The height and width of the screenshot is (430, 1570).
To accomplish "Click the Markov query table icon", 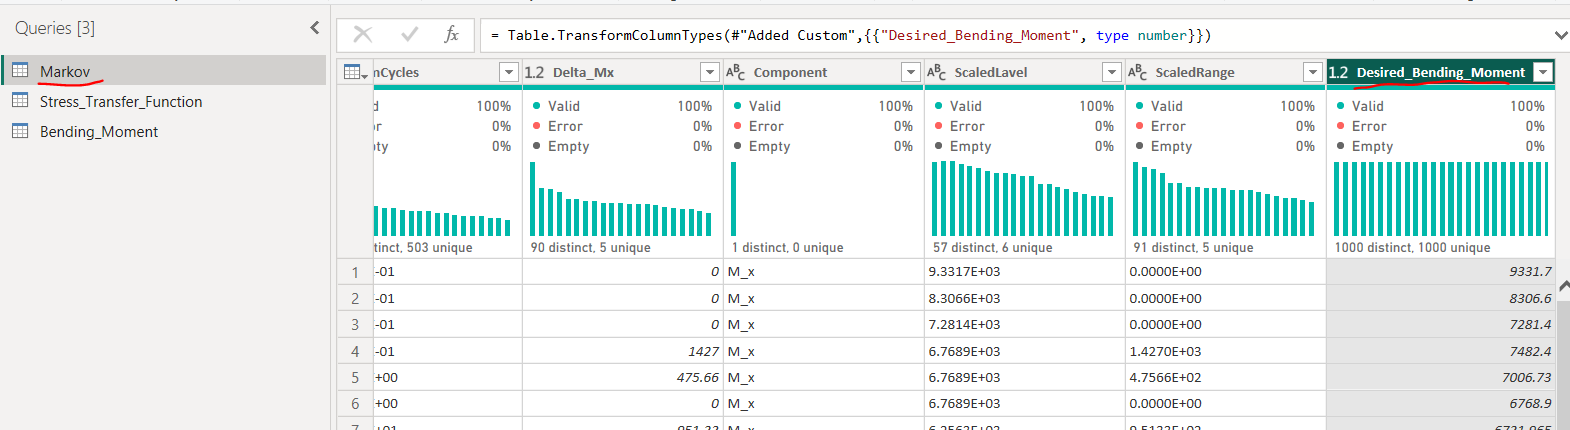I will click(x=20, y=70).
